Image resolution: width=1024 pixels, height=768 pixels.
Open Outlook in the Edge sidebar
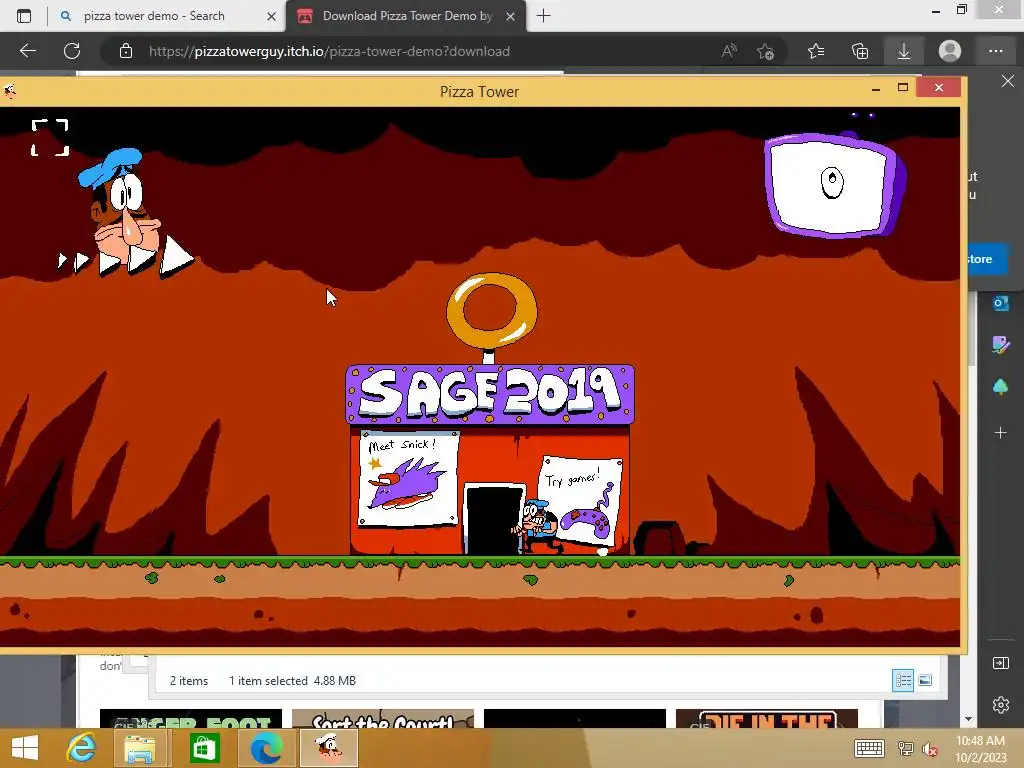[x=1000, y=303]
